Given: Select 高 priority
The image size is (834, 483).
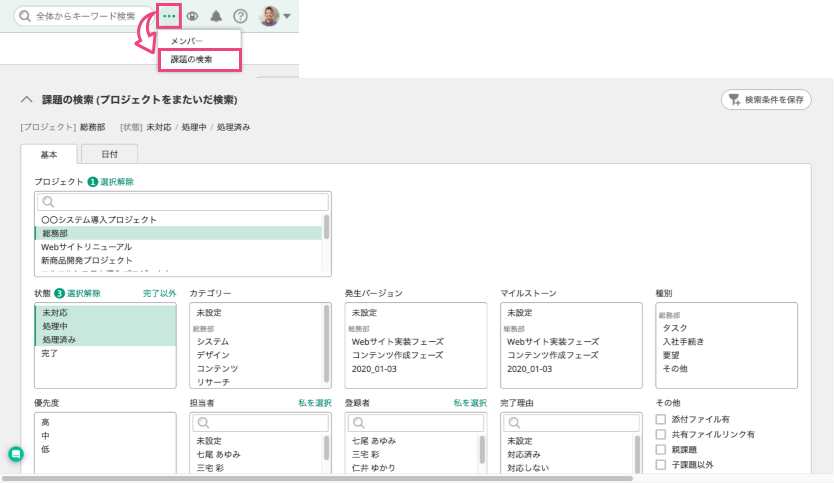Looking at the screenshot, I should 105,422.
